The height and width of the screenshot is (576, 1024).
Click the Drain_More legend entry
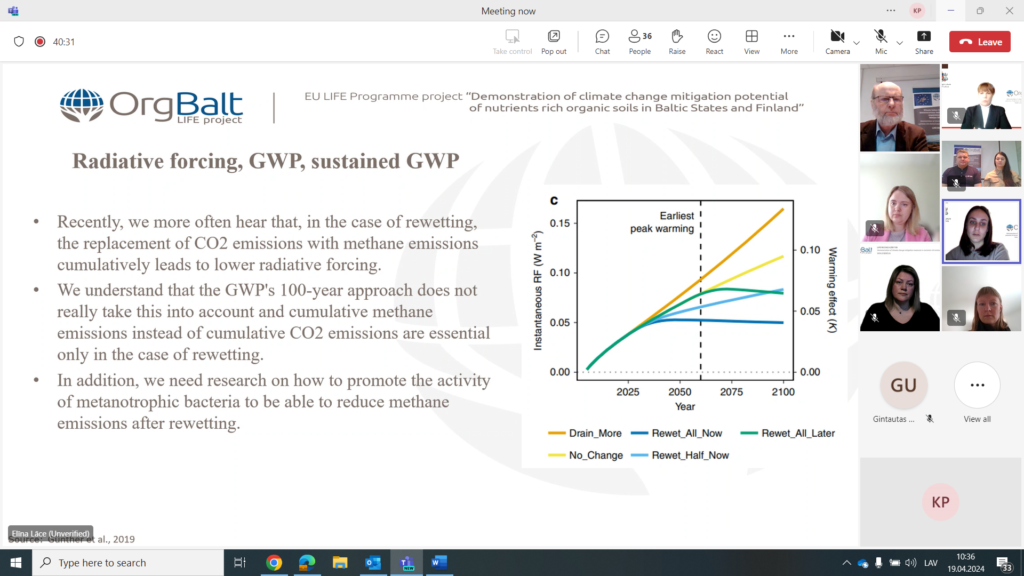[585, 433]
